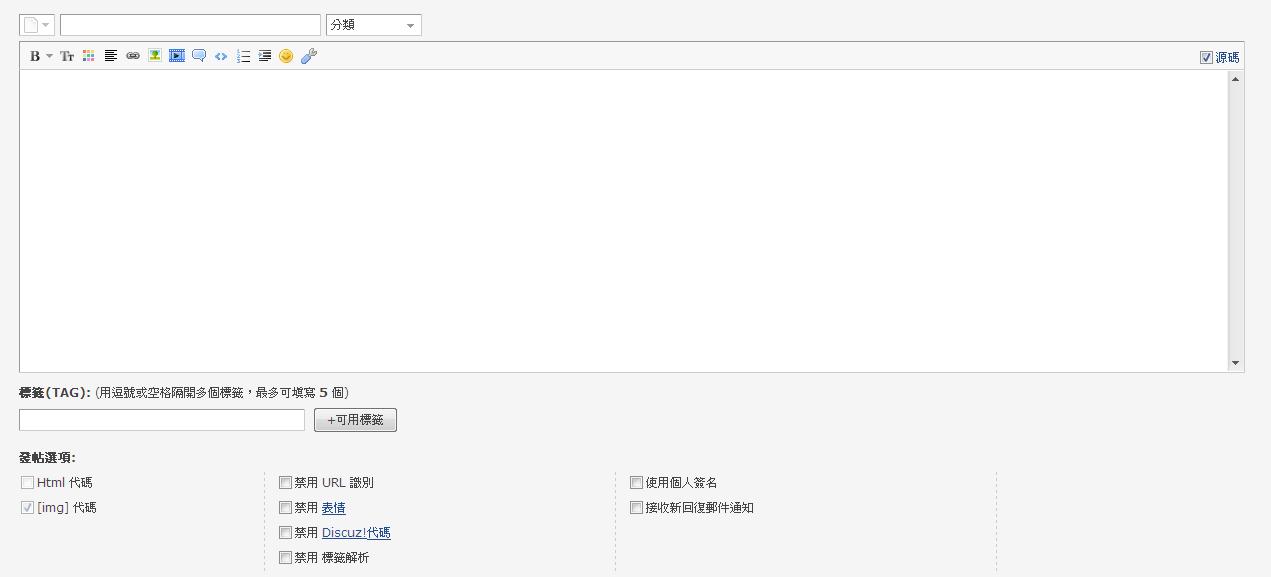Enable 禁用 URL 識別 checkbox
The height and width of the screenshot is (577, 1271).
click(x=285, y=482)
